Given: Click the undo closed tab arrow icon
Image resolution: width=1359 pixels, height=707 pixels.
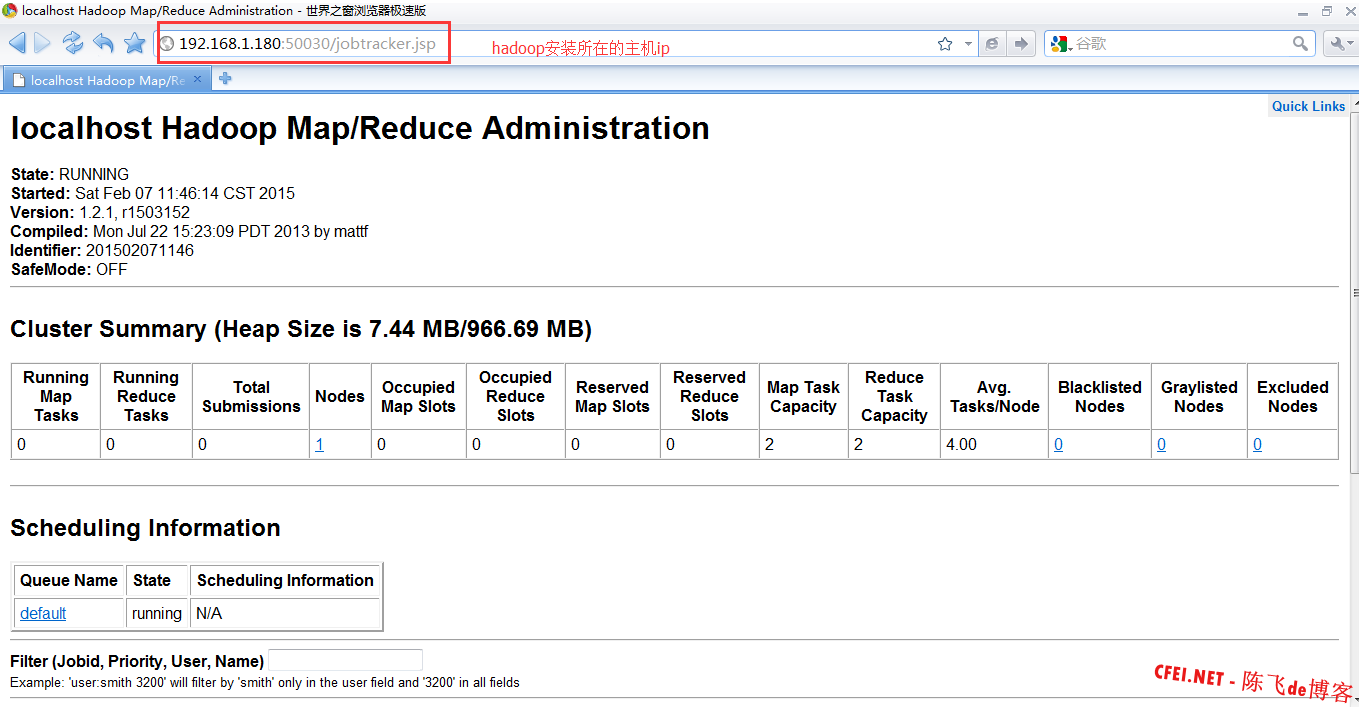Looking at the screenshot, I should [103, 43].
